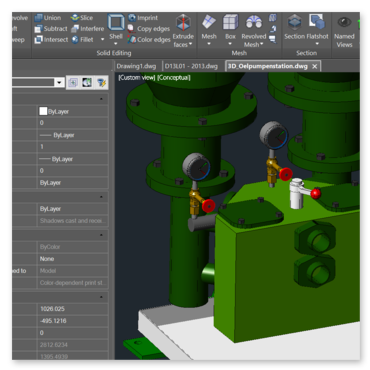Click the 1026.025 coordinate field
The height and width of the screenshot is (370, 370).
(x=73, y=309)
